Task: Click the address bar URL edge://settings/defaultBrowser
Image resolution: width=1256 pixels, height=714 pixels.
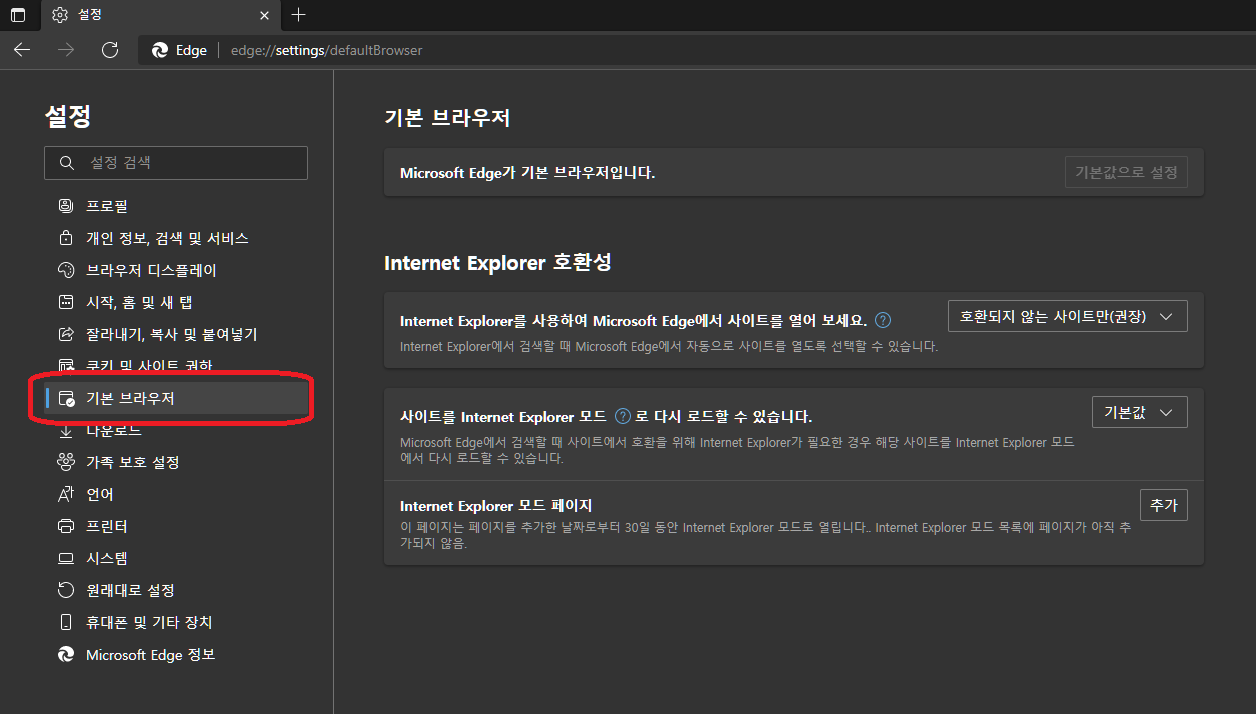Action: 326,50
